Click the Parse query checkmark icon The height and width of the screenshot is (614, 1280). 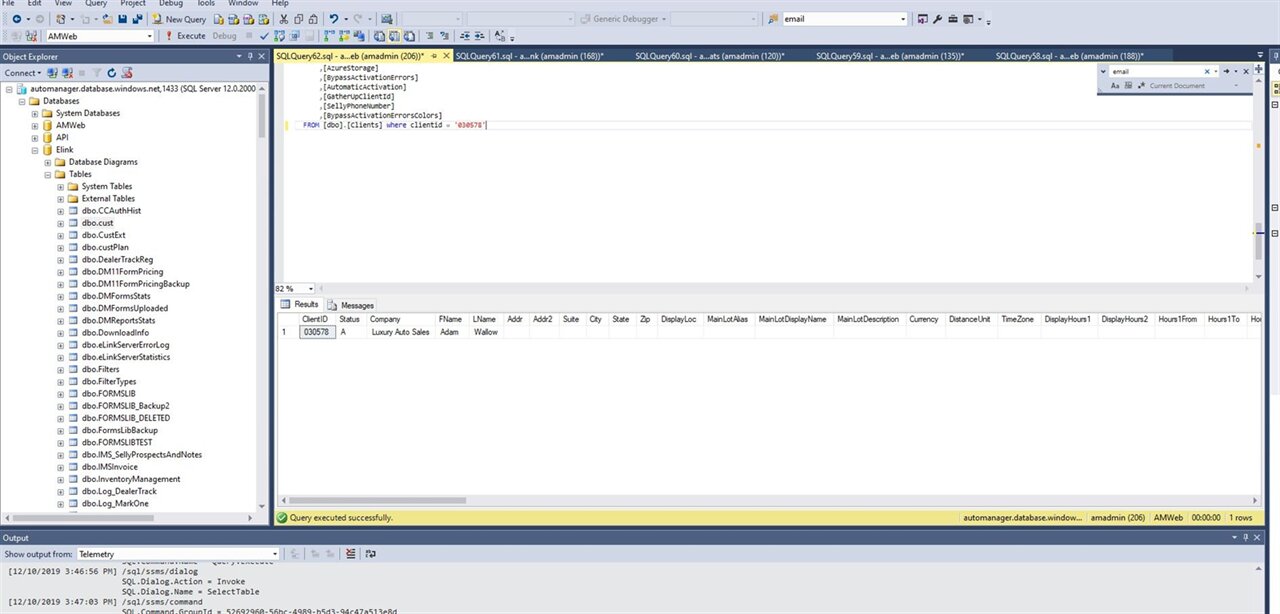[265, 36]
